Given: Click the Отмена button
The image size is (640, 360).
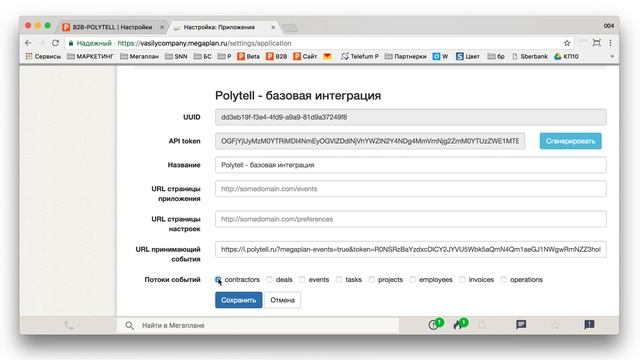Looking at the screenshot, I should pos(282,300).
